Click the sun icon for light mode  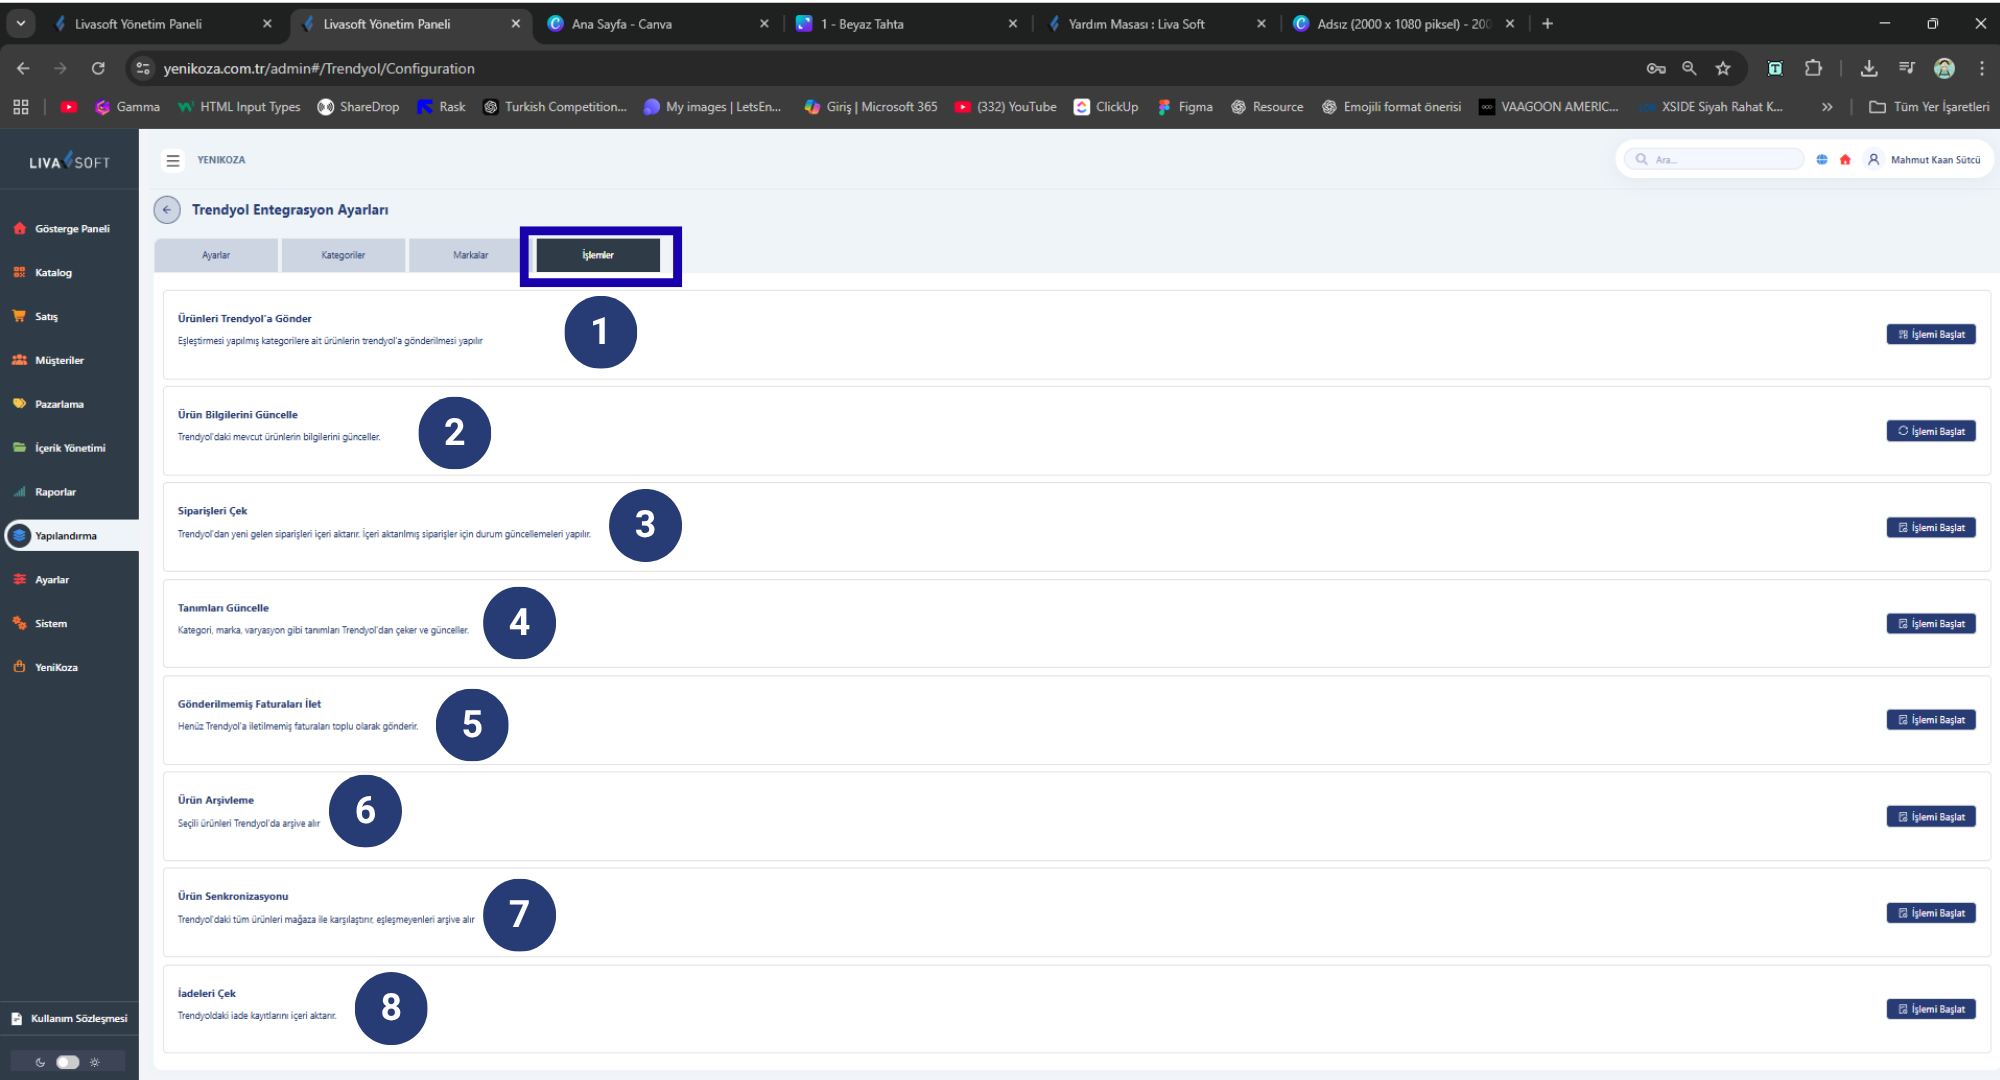(x=95, y=1062)
